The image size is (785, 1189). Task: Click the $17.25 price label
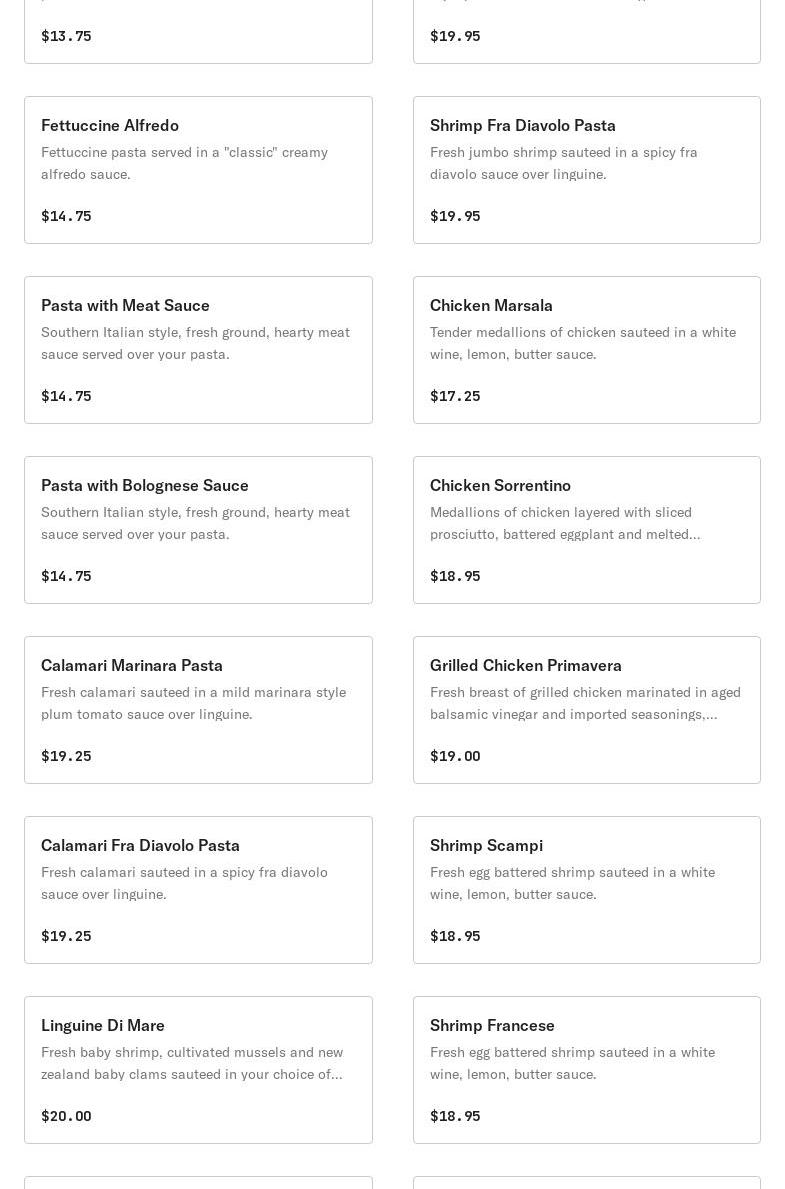(x=455, y=396)
